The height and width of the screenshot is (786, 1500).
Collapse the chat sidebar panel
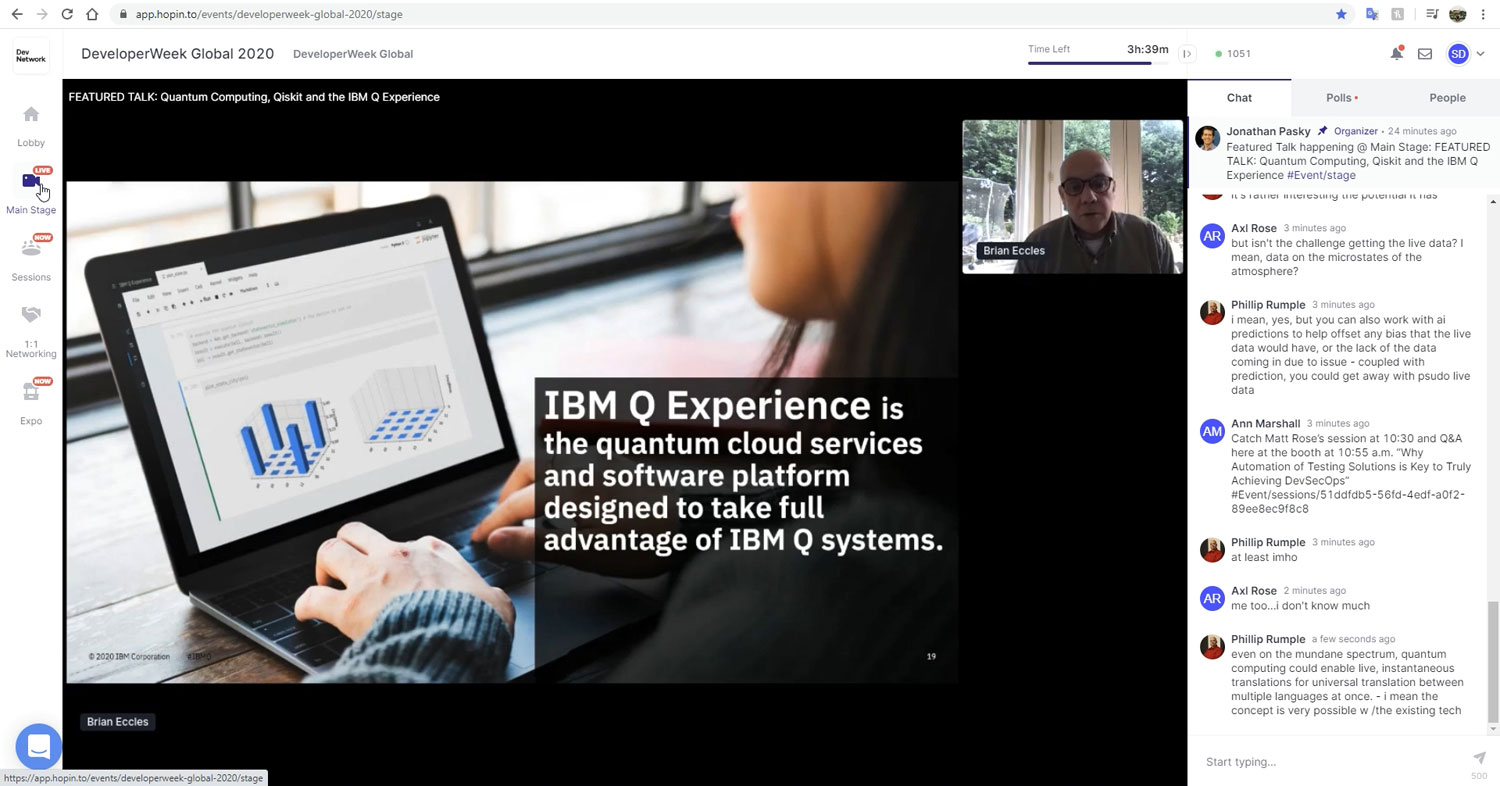point(1187,54)
